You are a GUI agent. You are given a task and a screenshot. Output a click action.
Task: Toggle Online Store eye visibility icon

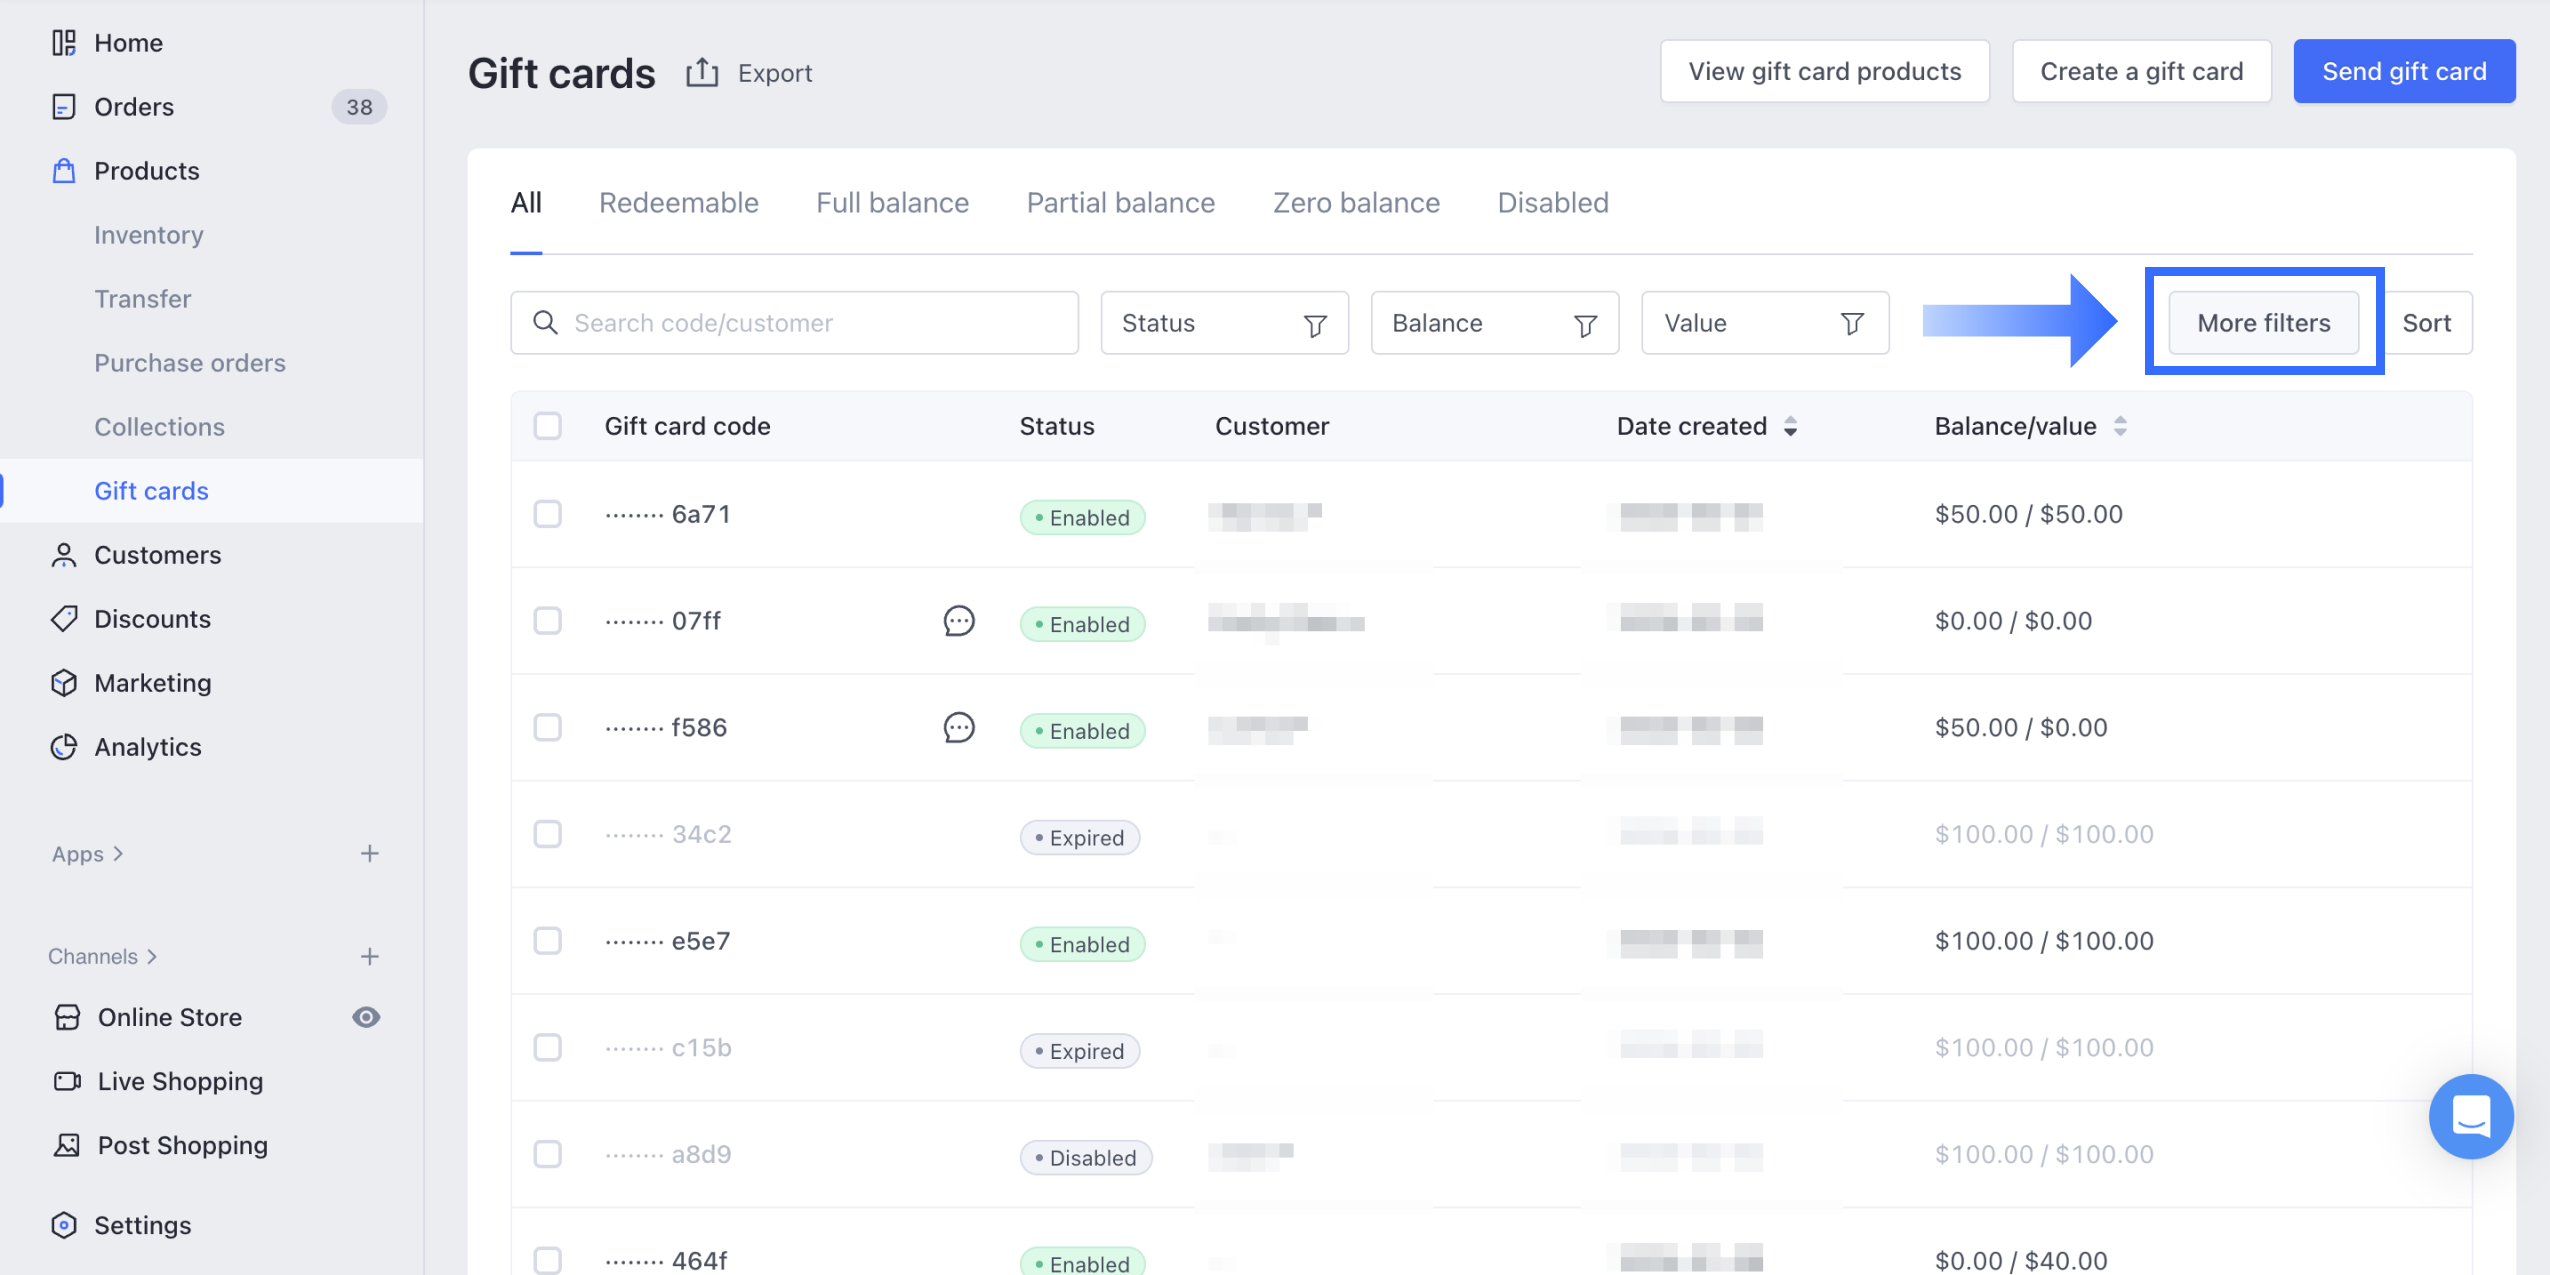(x=366, y=1017)
